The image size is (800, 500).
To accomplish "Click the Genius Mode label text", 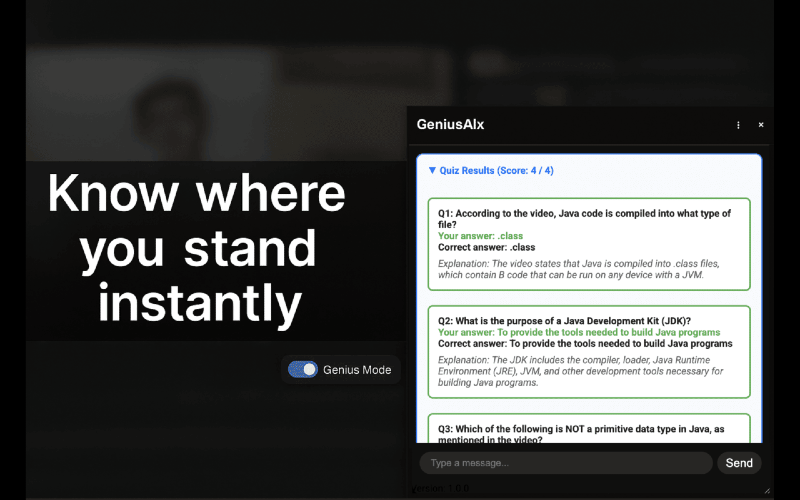I will click(x=357, y=370).
